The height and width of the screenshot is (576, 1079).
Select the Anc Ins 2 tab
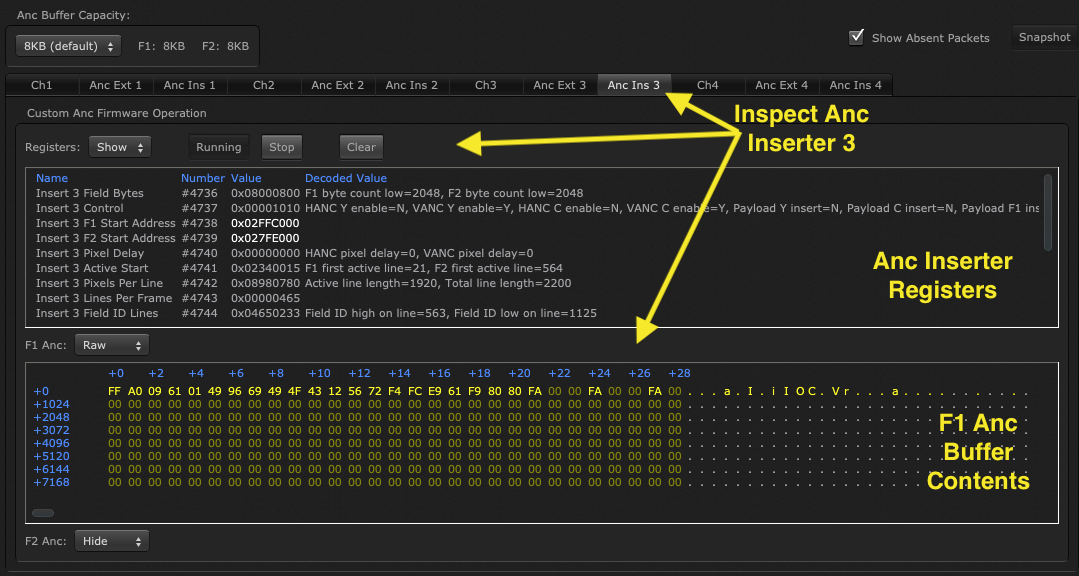click(412, 85)
